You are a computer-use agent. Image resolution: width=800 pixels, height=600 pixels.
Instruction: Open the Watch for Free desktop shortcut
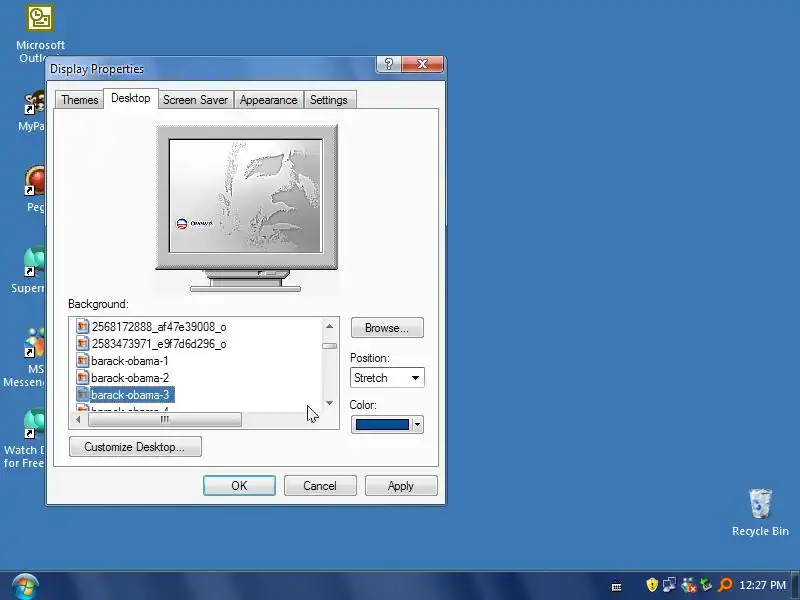24,439
